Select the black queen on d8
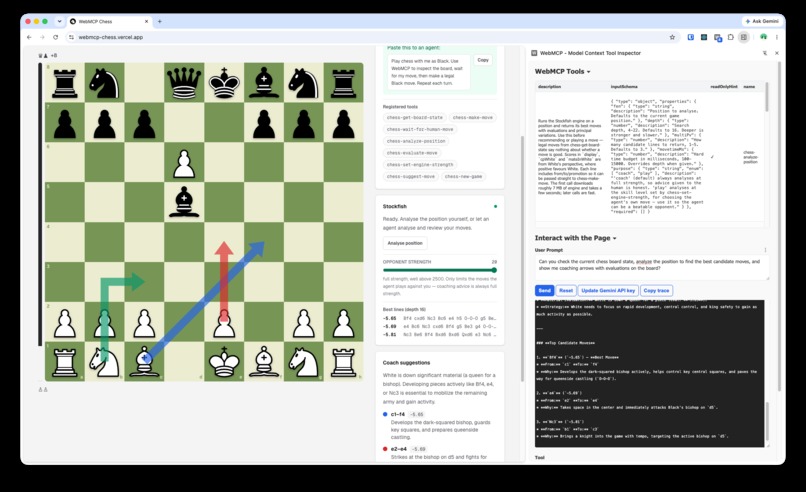The height and width of the screenshot is (492, 806). [x=184, y=83]
